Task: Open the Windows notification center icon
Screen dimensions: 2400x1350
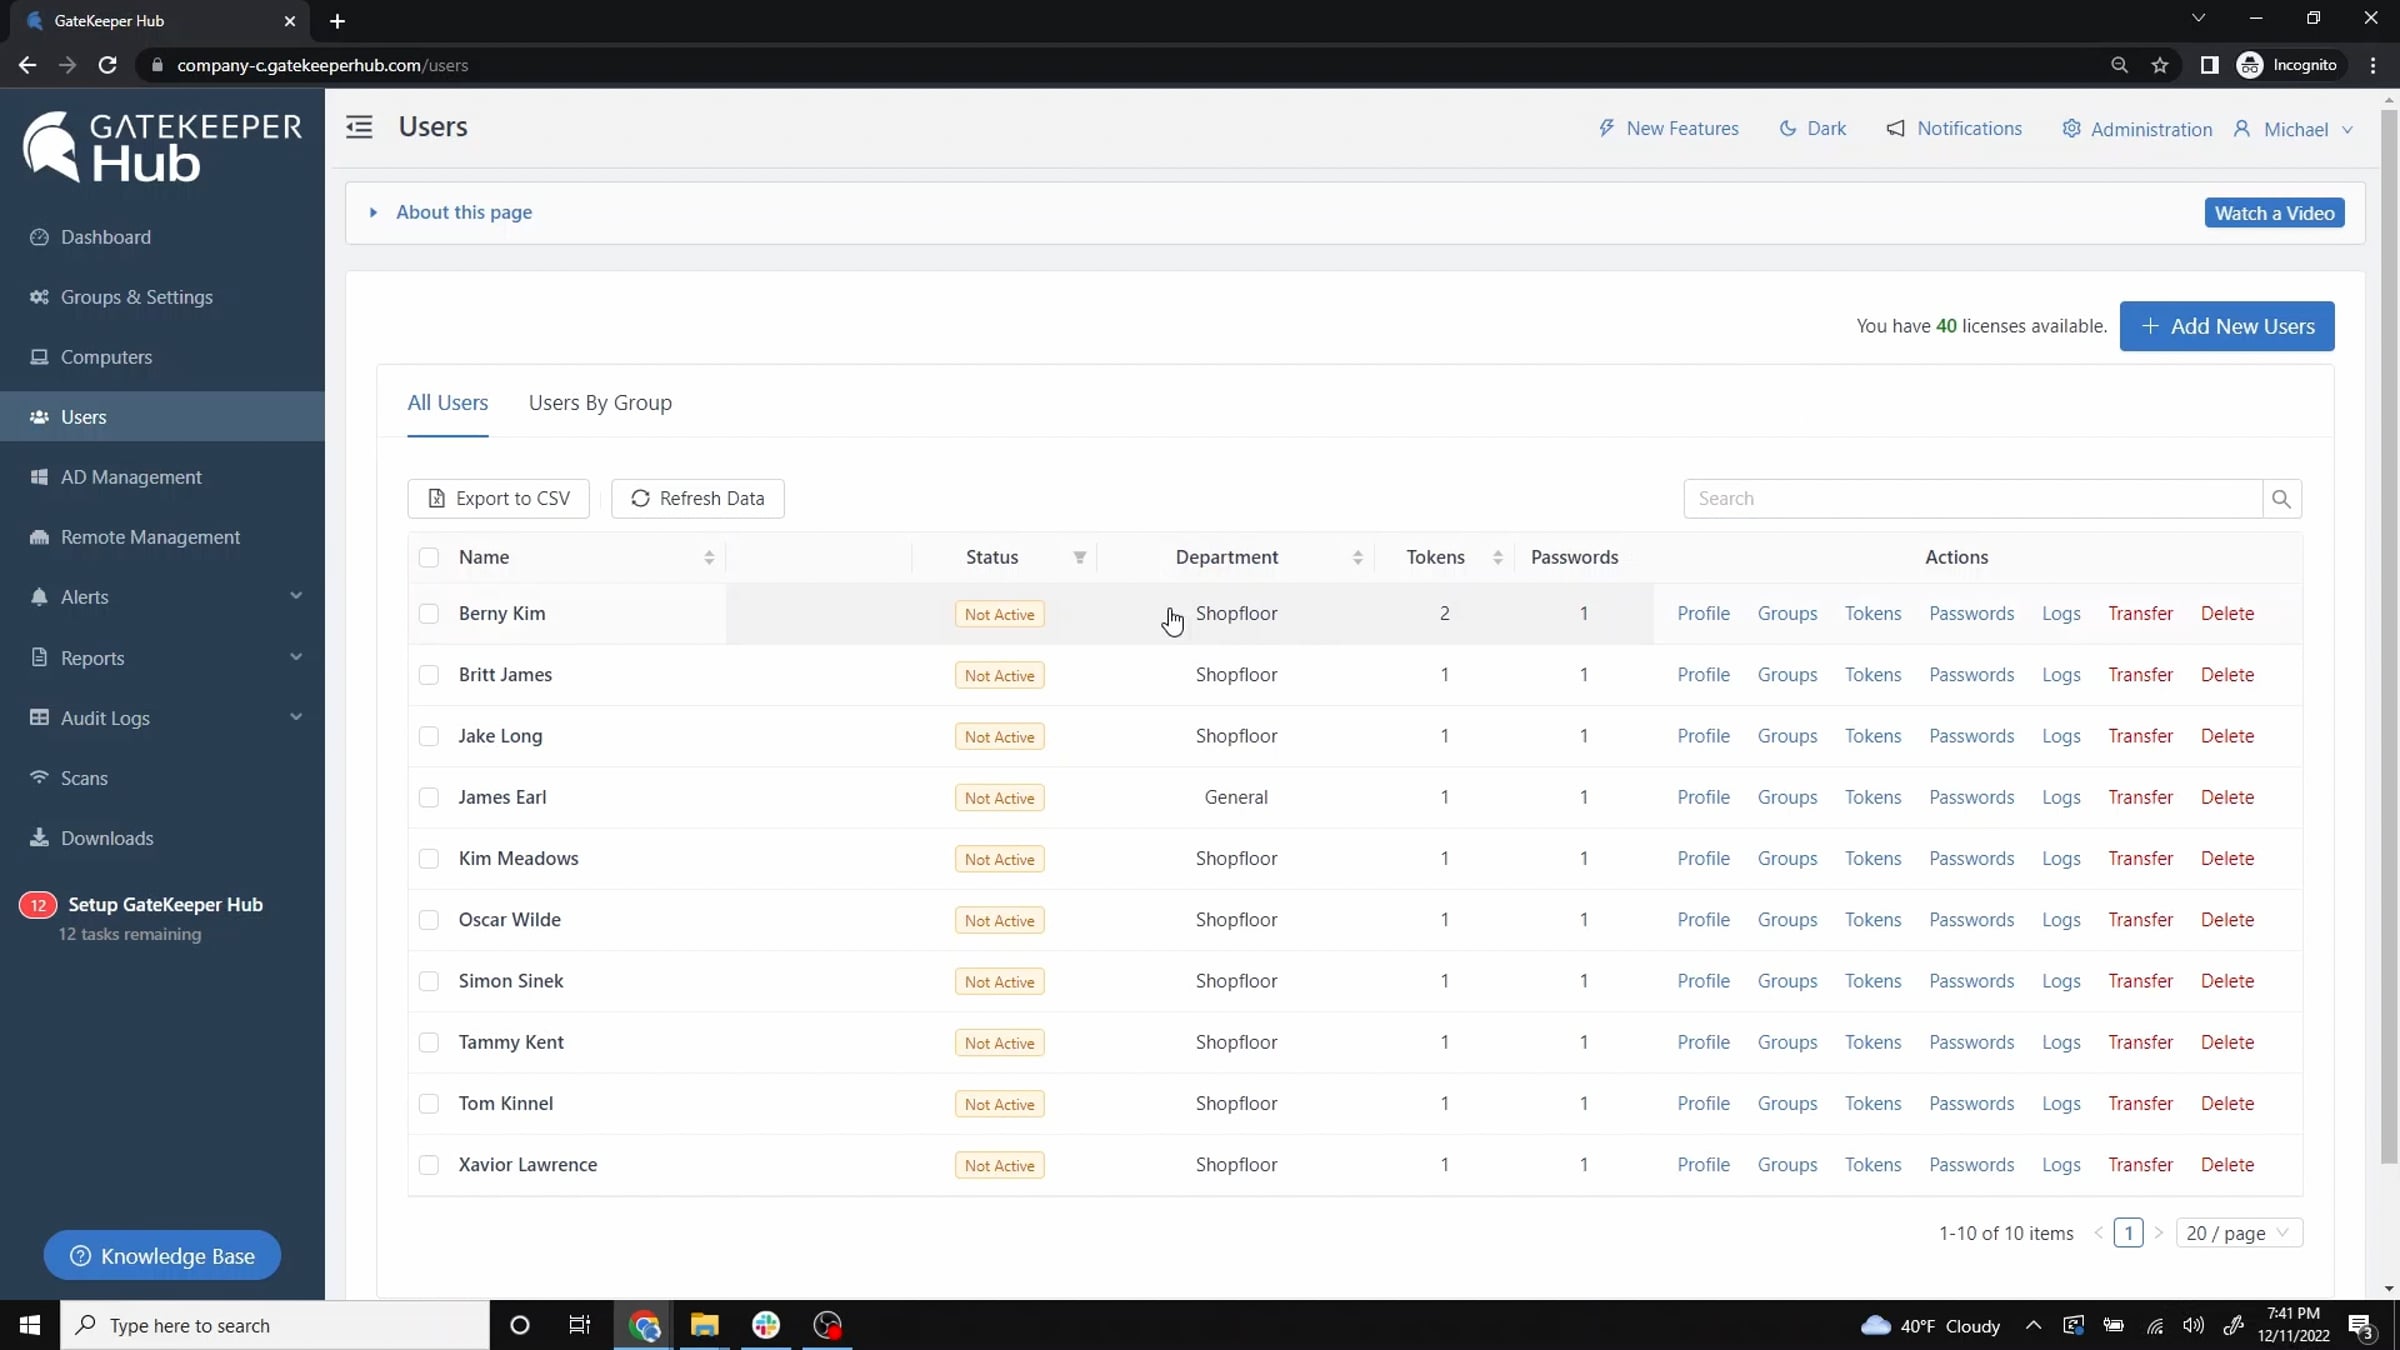Action: click(2363, 1326)
